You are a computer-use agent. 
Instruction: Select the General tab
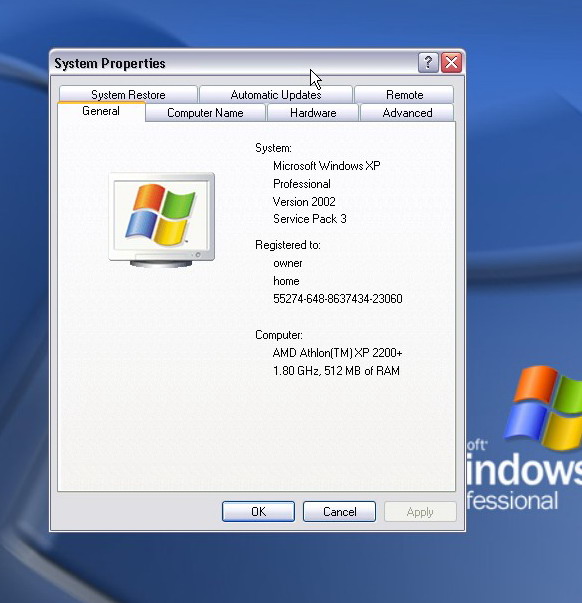click(101, 111)
